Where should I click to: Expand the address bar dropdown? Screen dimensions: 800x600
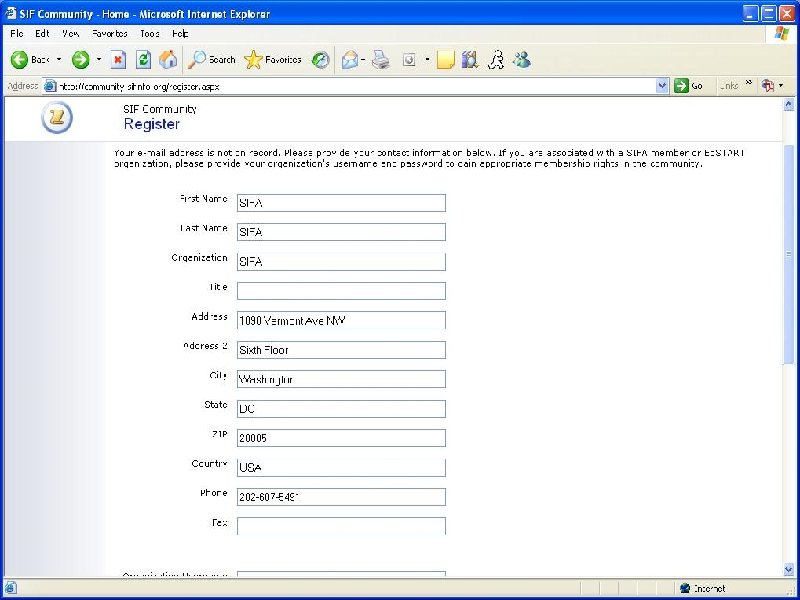[x=662, y=86]
